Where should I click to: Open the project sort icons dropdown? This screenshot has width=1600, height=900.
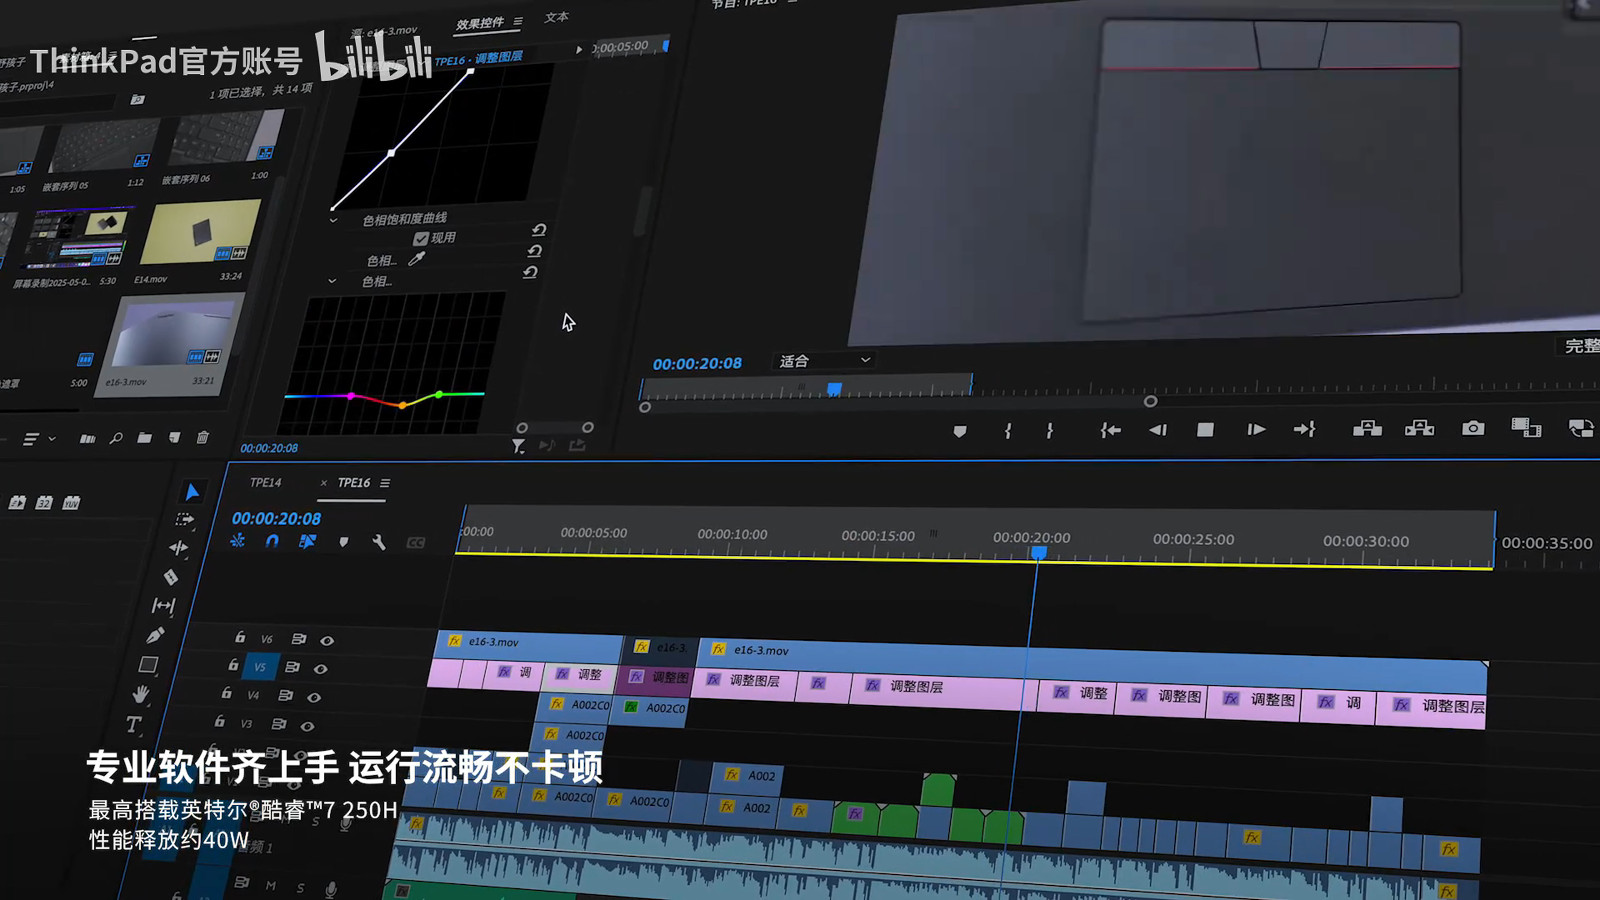(x=39, y=439)
